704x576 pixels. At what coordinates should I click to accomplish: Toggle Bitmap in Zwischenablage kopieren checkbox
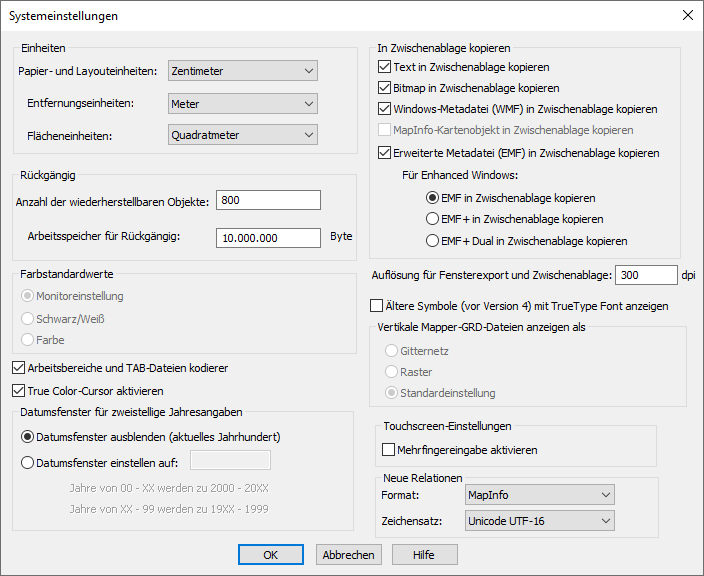(x=385, y=89)
